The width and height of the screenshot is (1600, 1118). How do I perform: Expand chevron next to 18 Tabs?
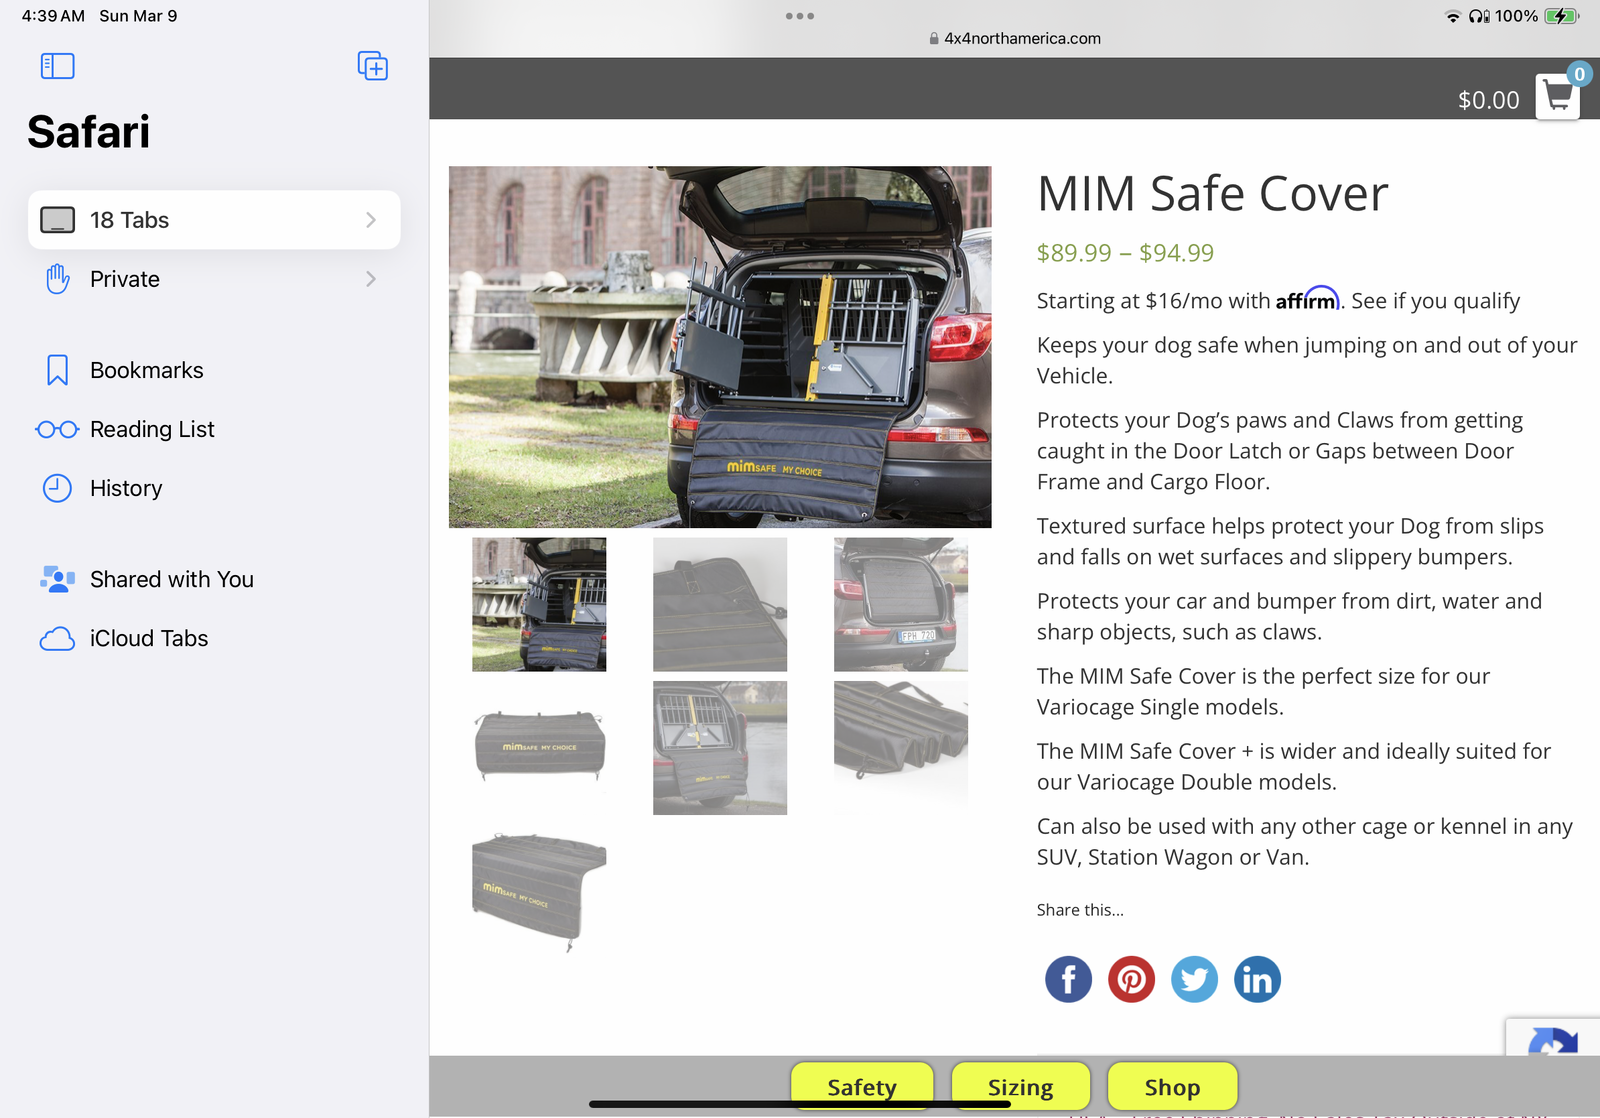(371, 220)
